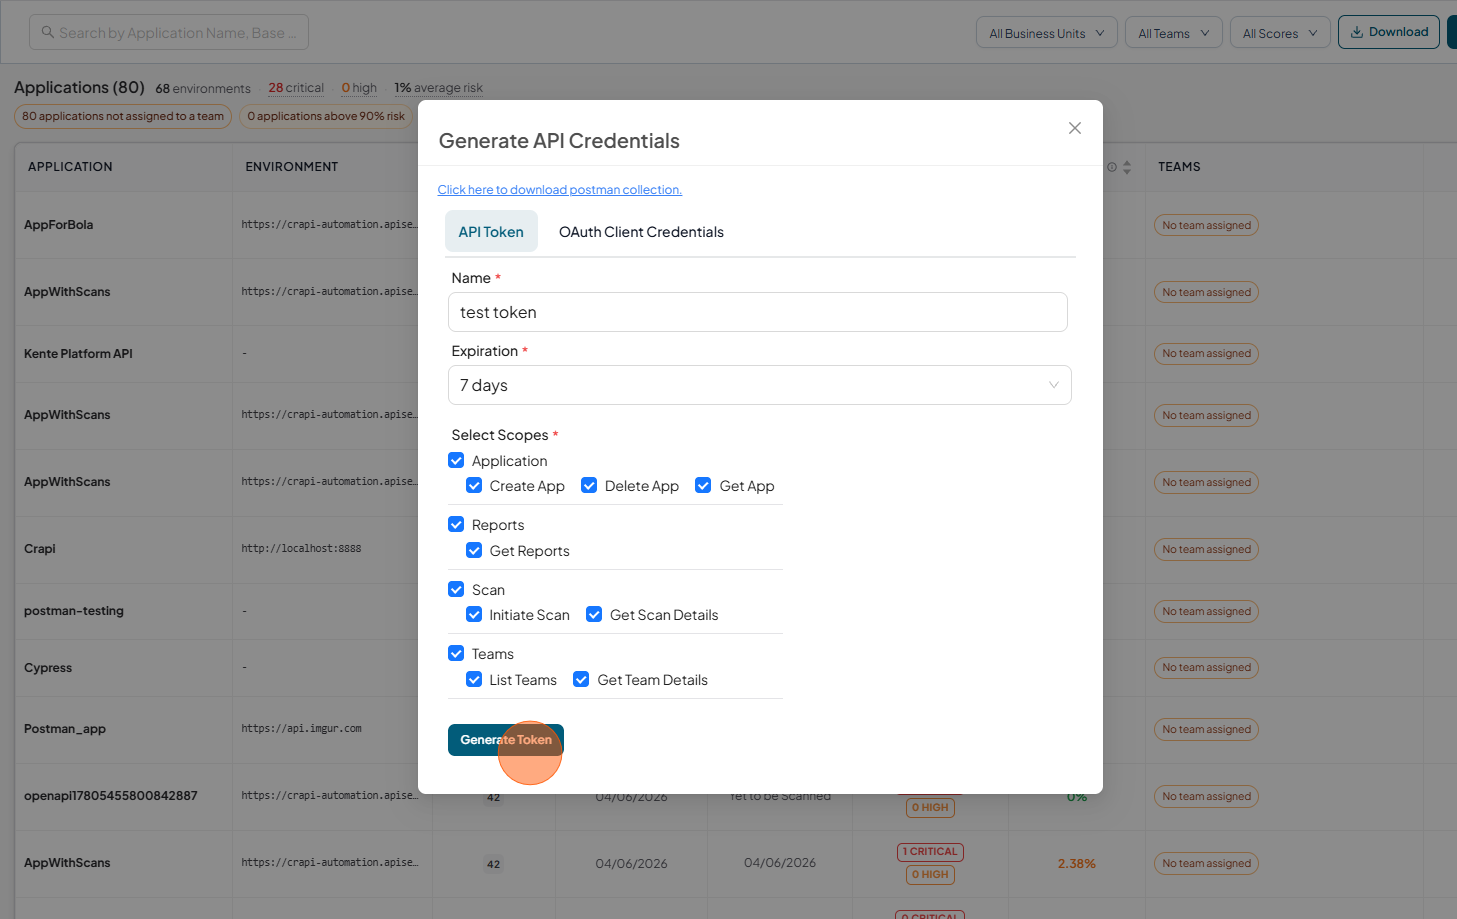
Task: Switch to OAuth Client Credentials tab
Action: pos(641,232)
